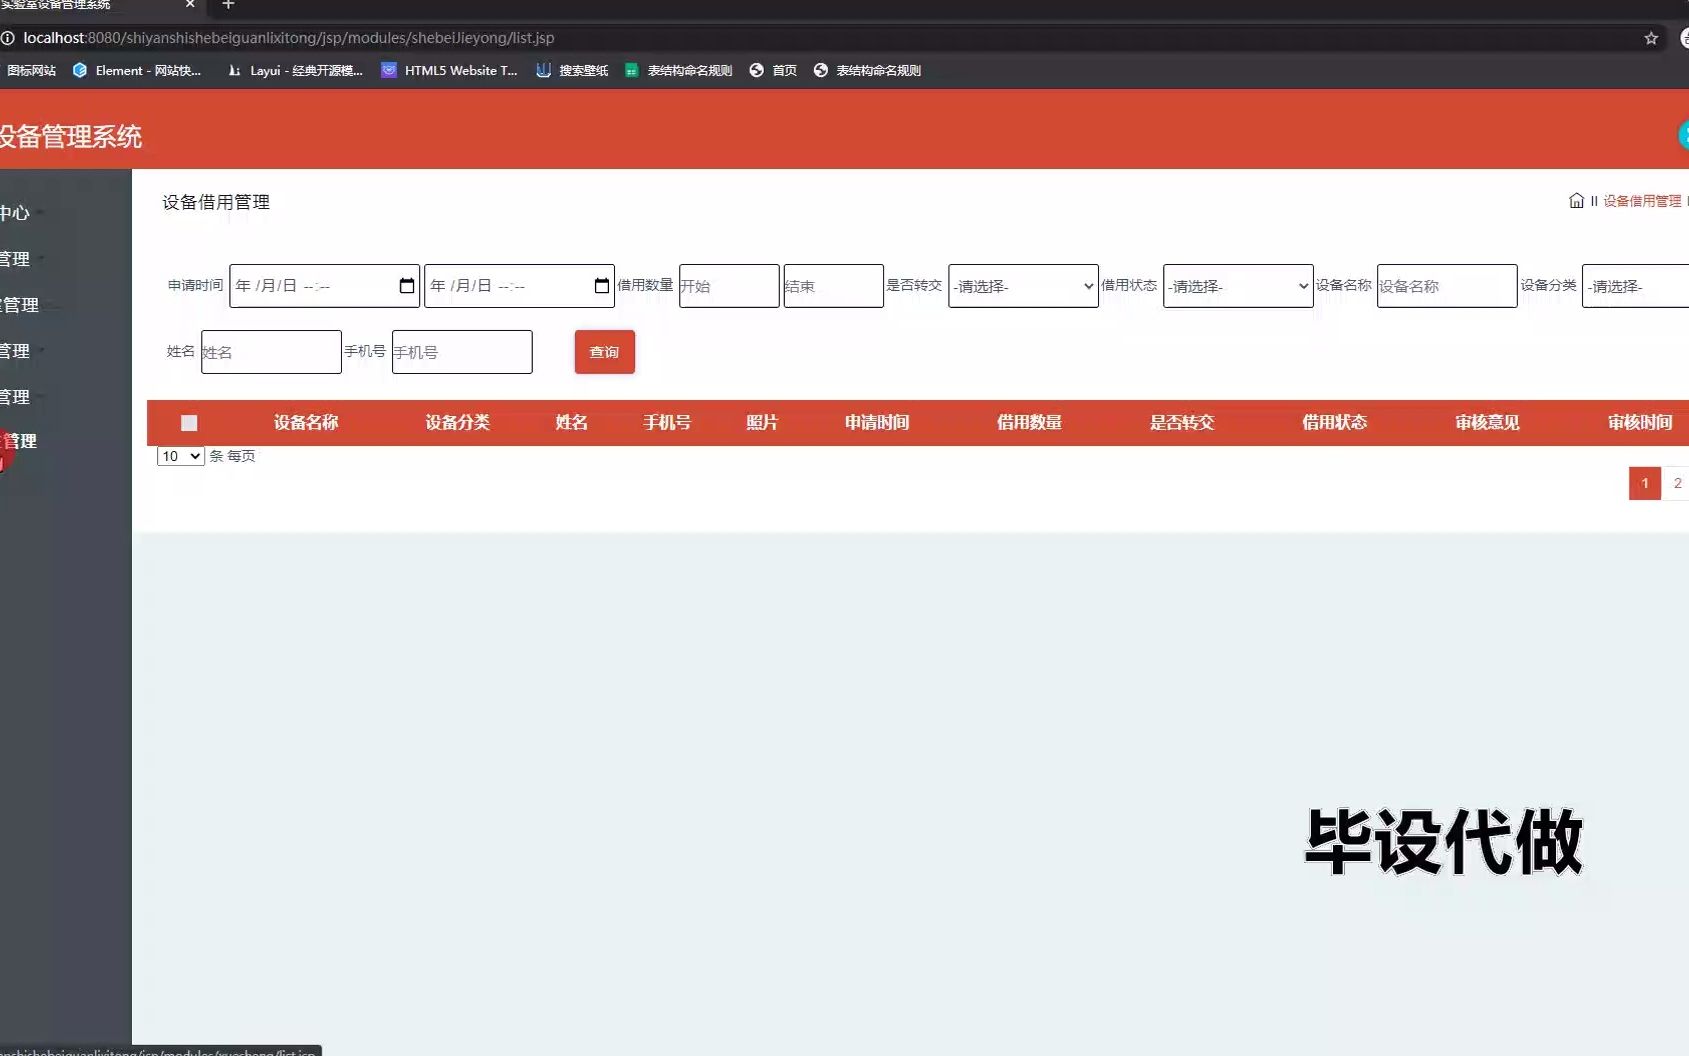Open the 搜索壁纸 bookmark
Screen dimensions: 1689x1056
[x=572, y=70]
